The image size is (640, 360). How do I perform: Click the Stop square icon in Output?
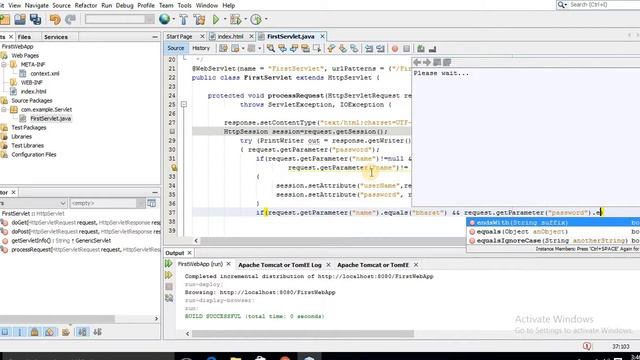169,287
